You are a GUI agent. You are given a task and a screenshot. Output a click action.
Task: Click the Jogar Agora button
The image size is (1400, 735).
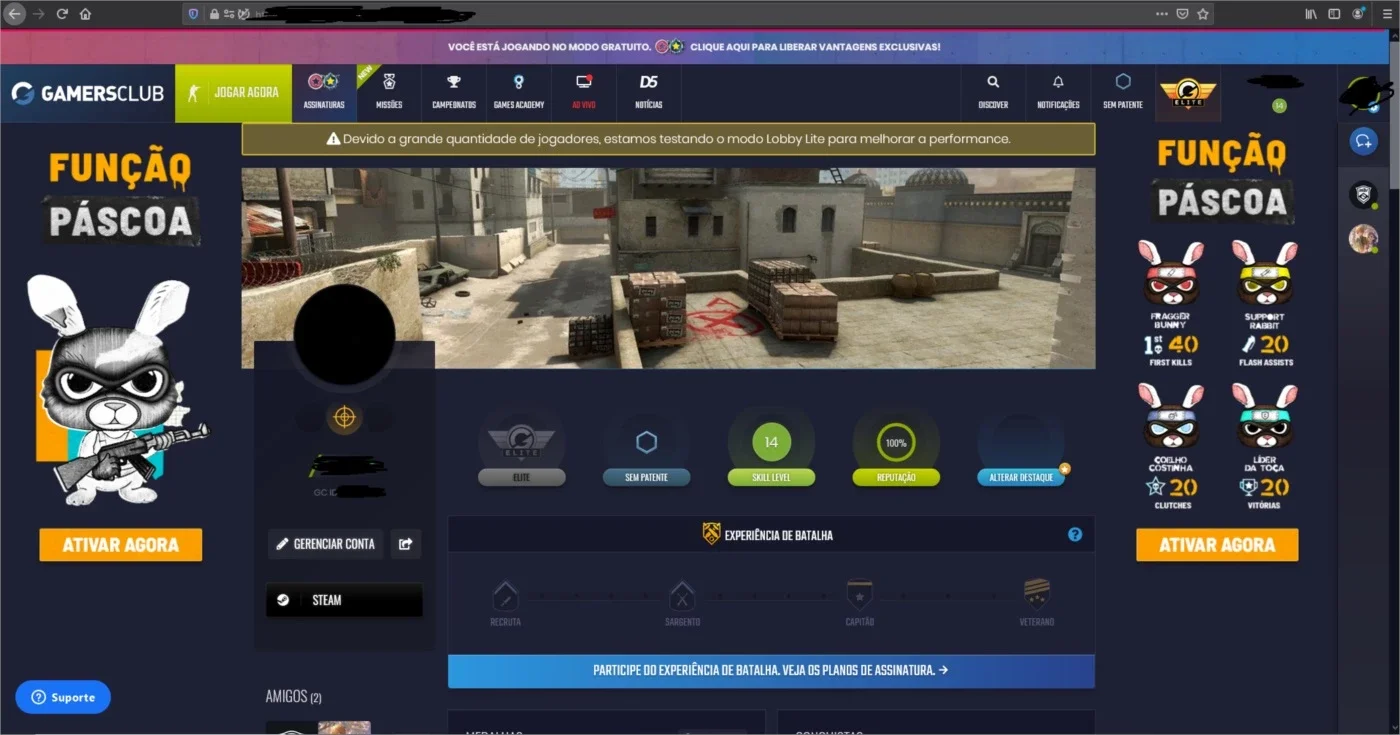(x=233, y=93)
